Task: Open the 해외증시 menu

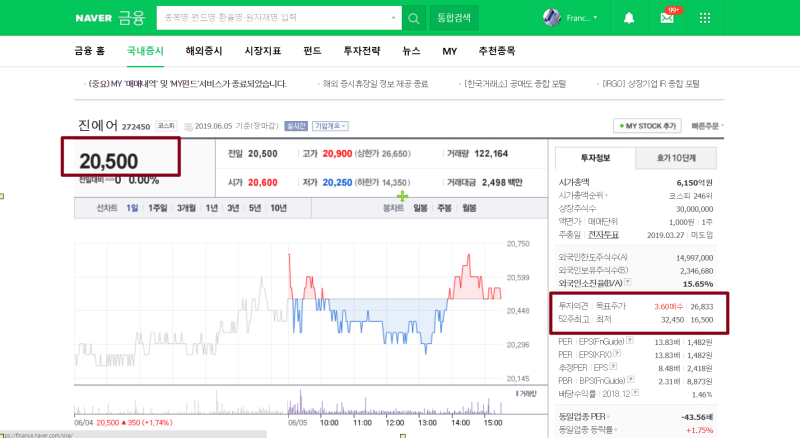Action: tap(204, 51)
